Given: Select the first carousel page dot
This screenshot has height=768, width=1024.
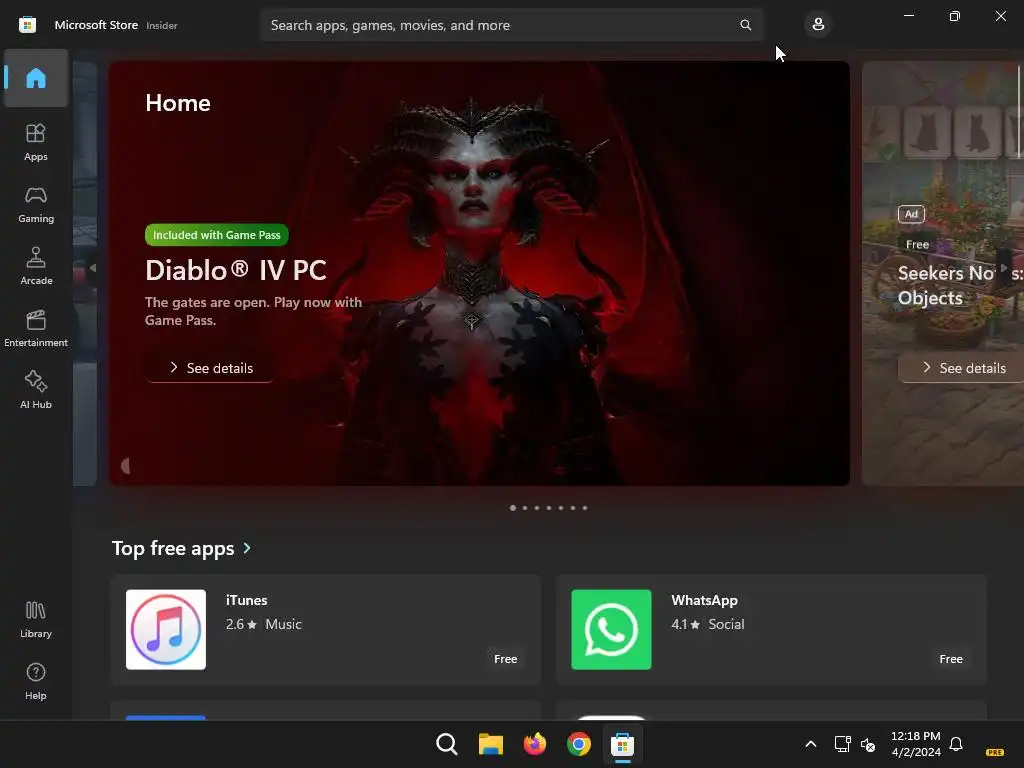Looking at the screenshot, I should tap(513, 508).
